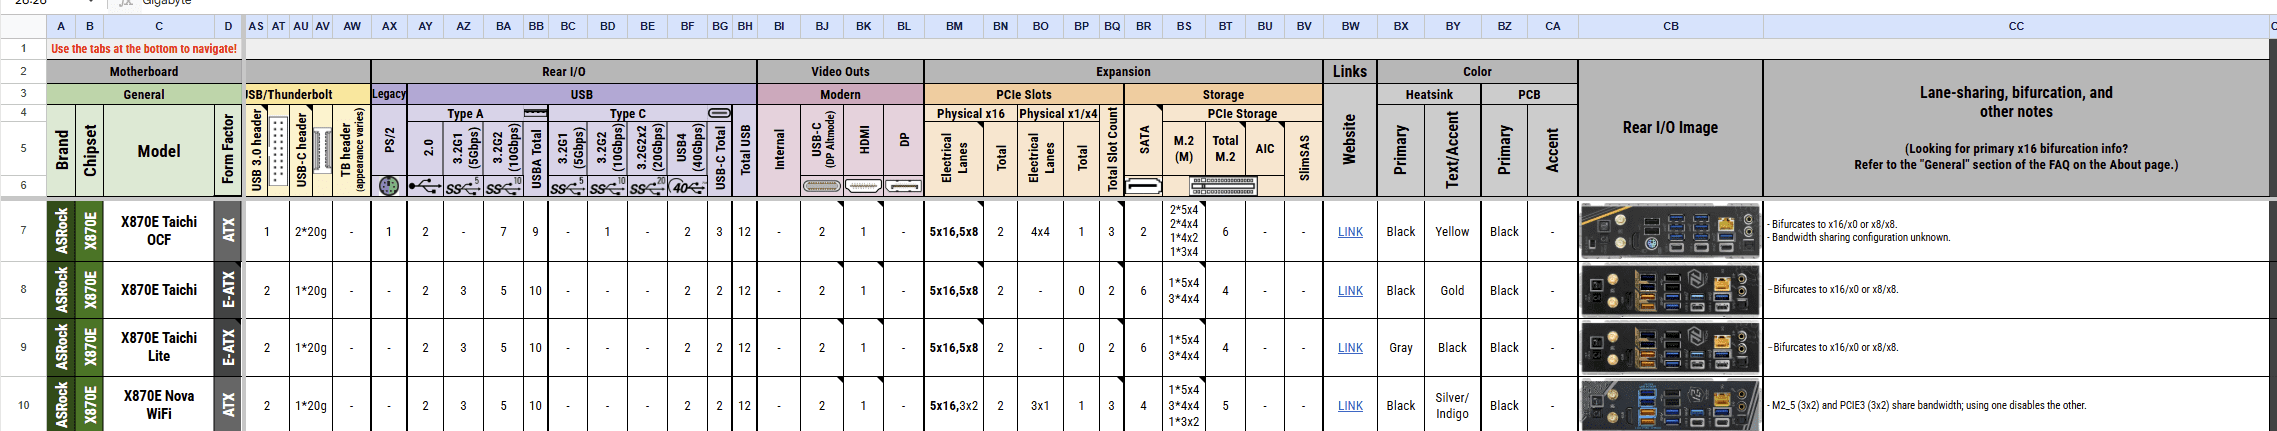Click the 'PCB' header cell
The height and width of the screenshot is (431, 2277).
[1529, 95]
